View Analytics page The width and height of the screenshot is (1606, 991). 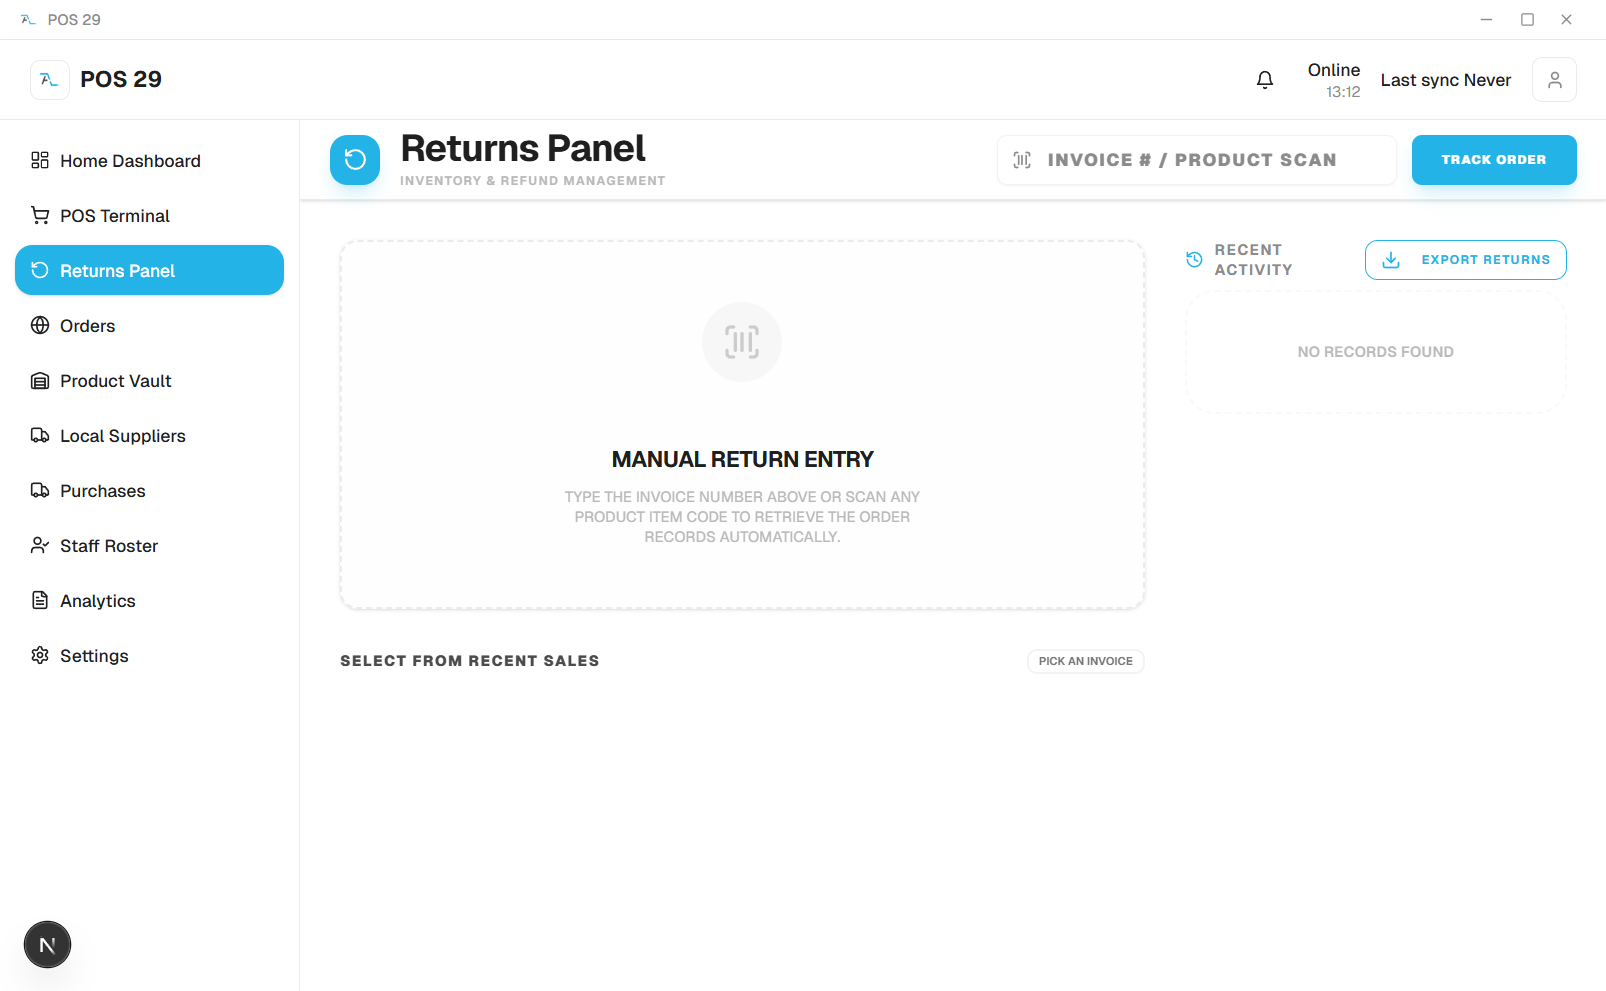(x=149, y=601)
